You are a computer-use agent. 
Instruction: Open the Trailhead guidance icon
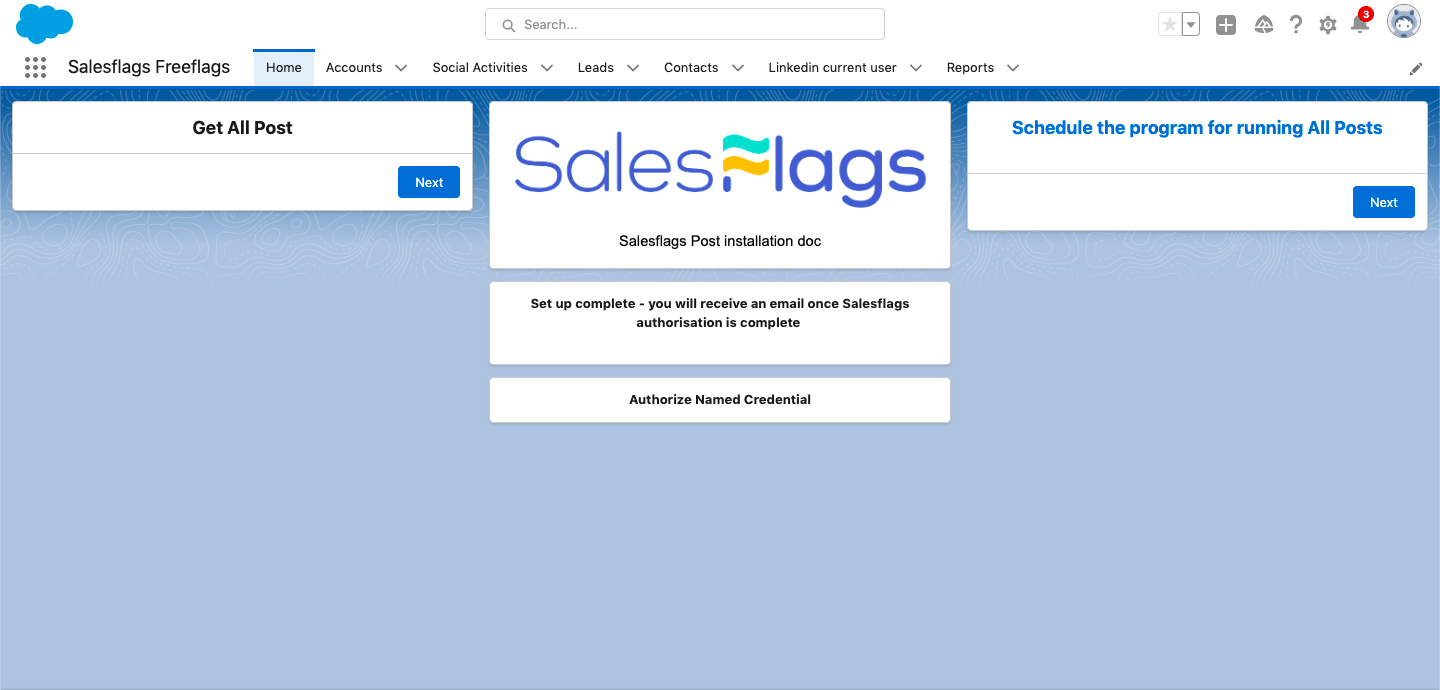(1263, 25)
